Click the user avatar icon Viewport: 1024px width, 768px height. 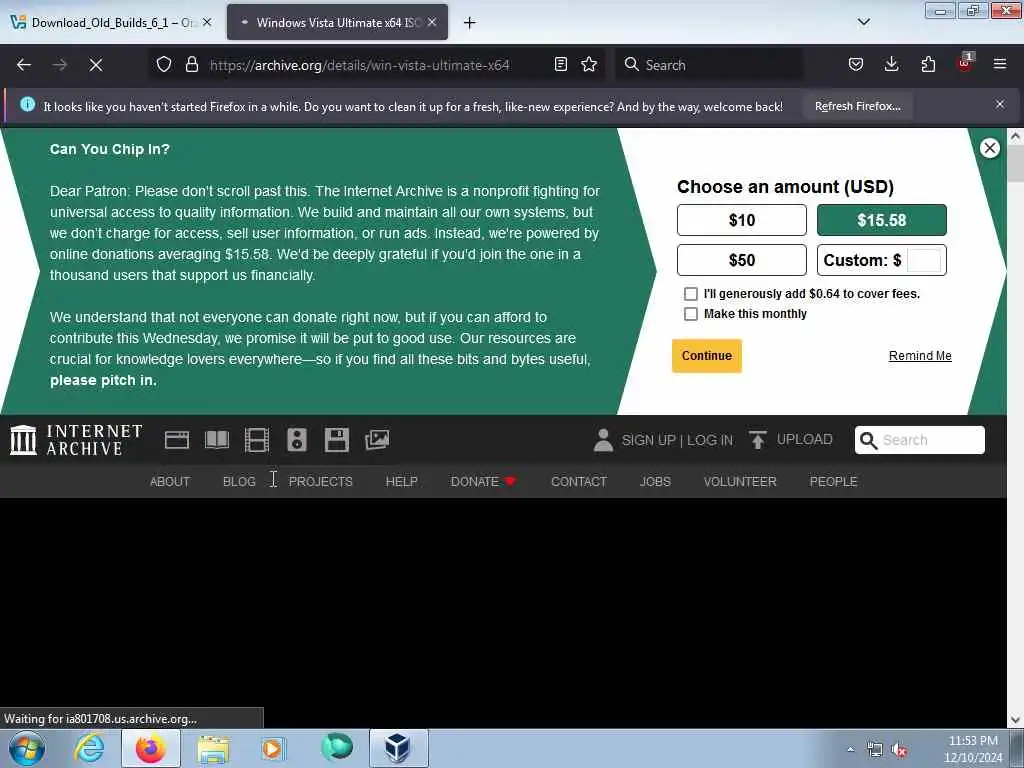tap(603, 440)
